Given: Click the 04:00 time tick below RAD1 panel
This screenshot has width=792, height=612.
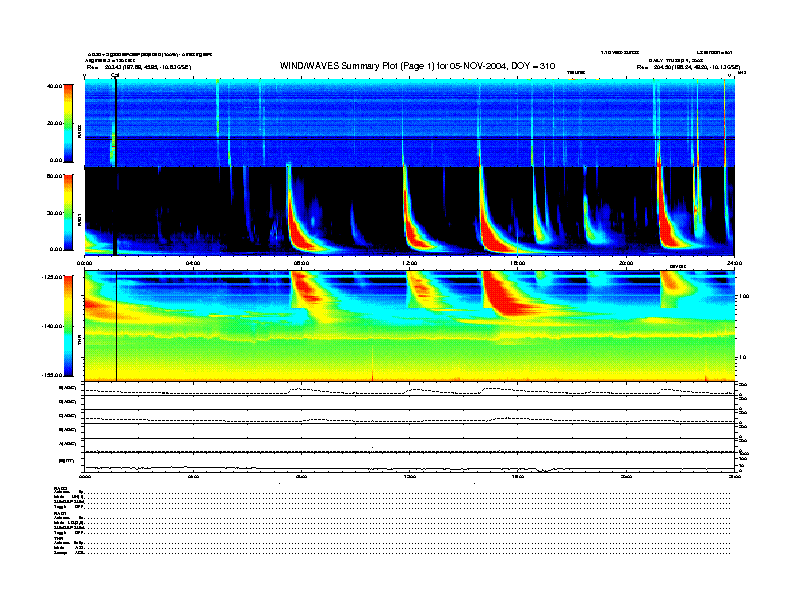Looking at the screenshot, I should 193,262.
